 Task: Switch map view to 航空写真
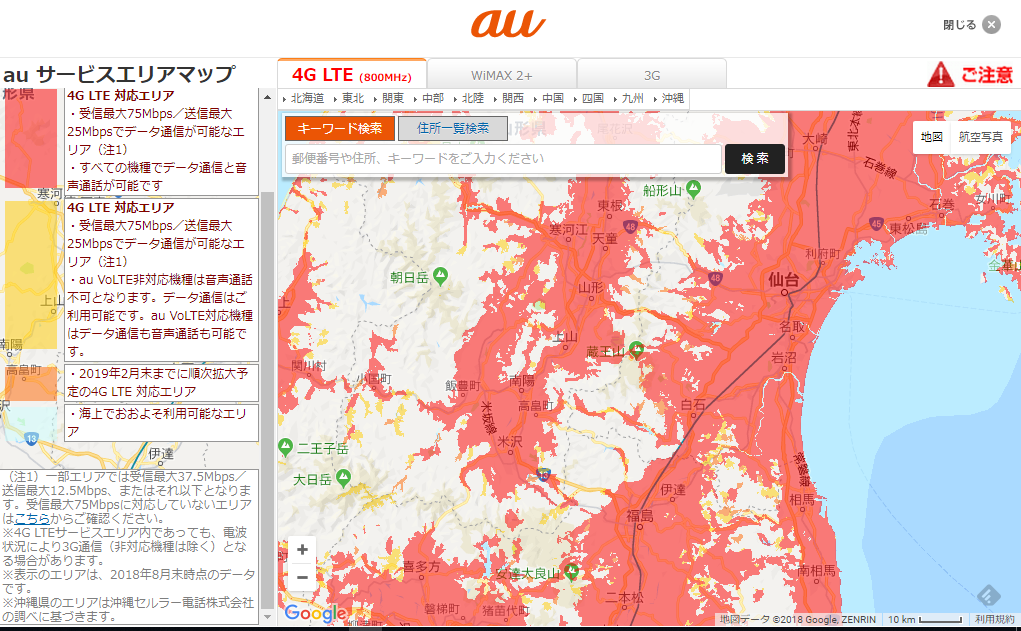pyautogui.click(x=981, y=137)
